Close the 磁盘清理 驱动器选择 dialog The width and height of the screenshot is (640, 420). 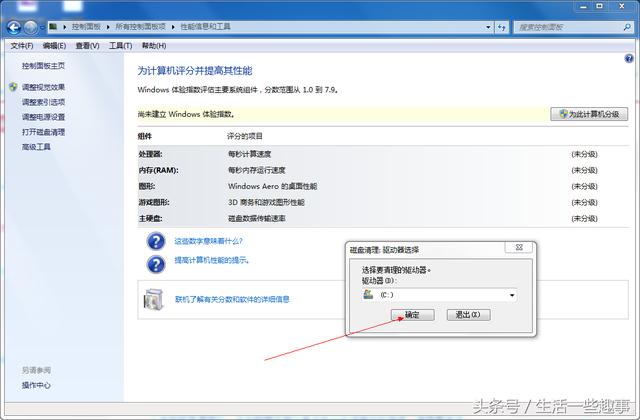[519, 247]
